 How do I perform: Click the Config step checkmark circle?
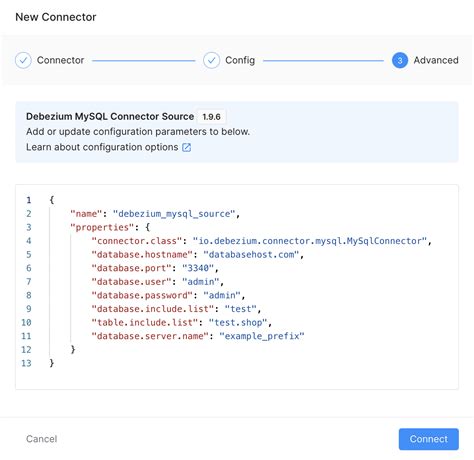point(212,60)
